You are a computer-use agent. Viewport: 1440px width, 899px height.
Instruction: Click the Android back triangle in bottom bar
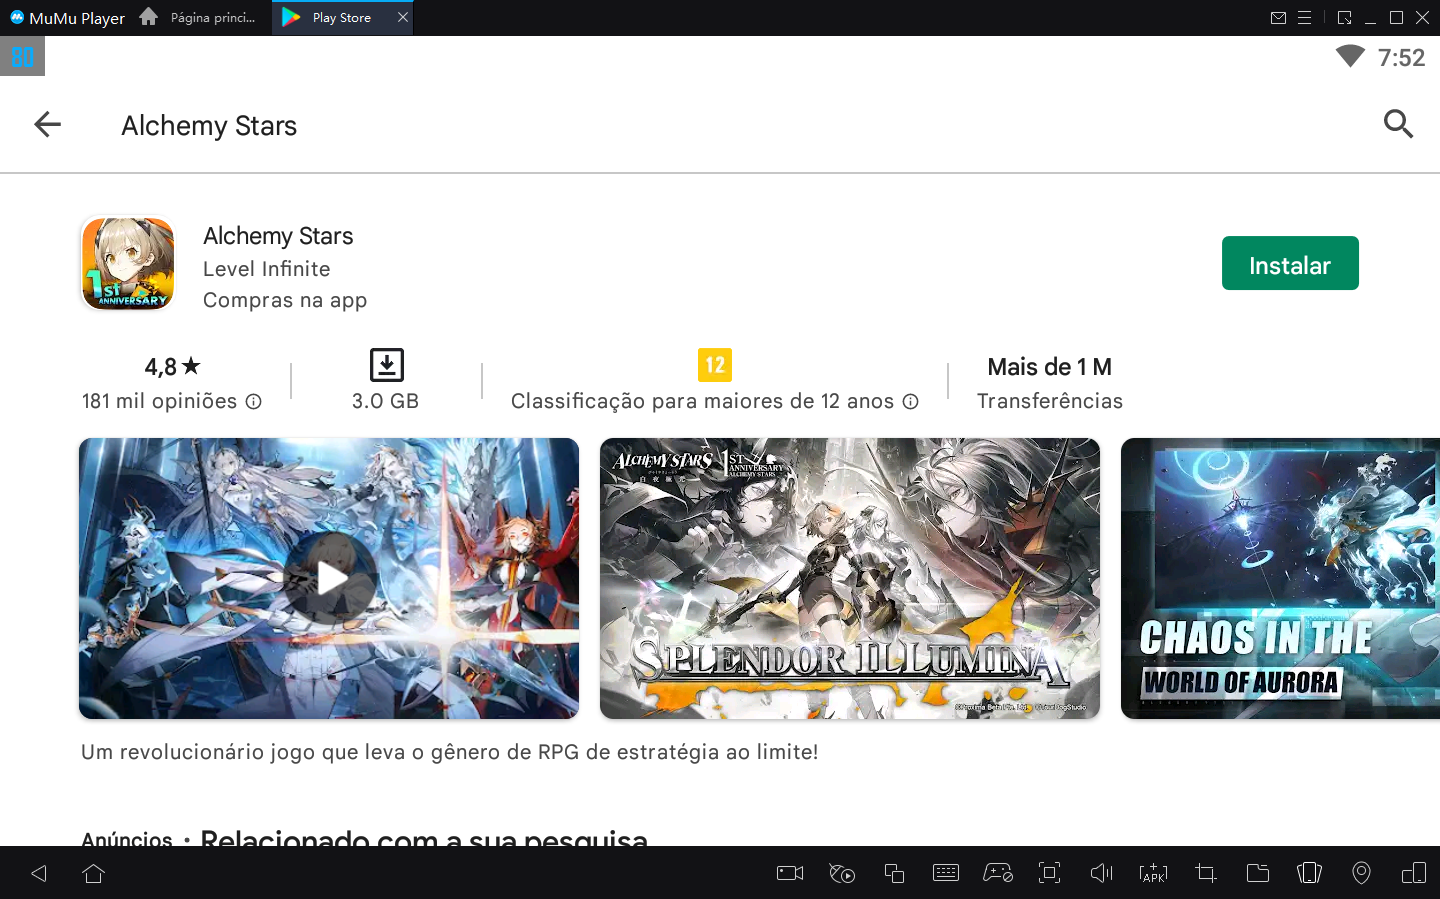coord(39,873)
